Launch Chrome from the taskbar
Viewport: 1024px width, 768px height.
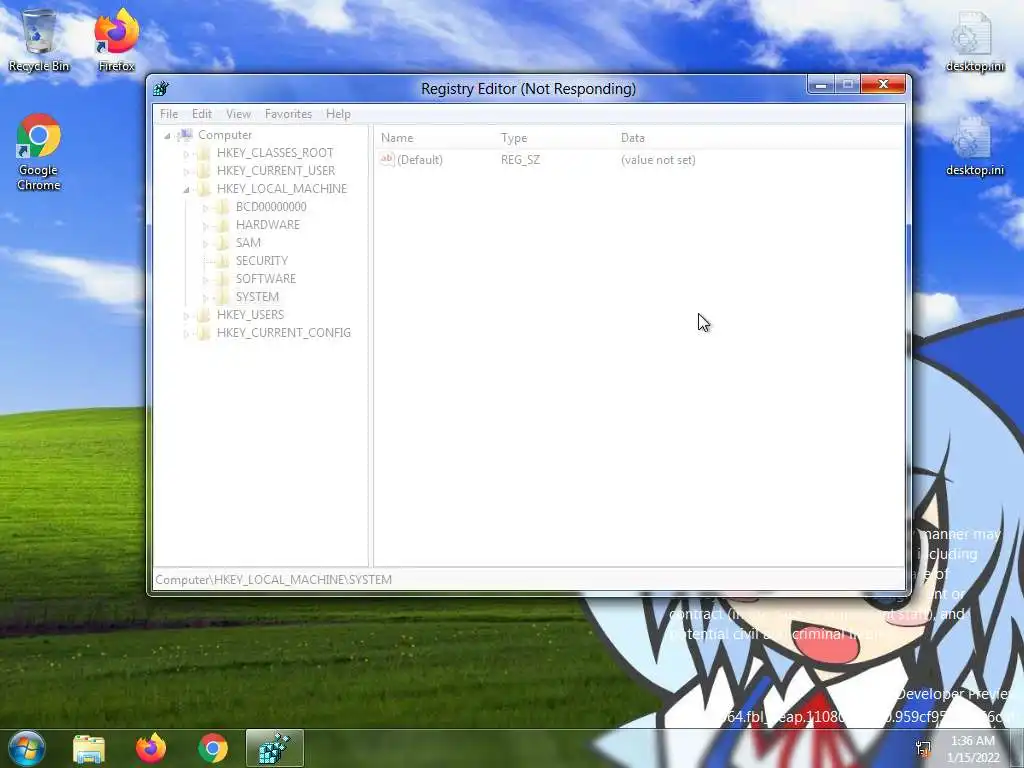pyautogui.click(x=213, y=748)
